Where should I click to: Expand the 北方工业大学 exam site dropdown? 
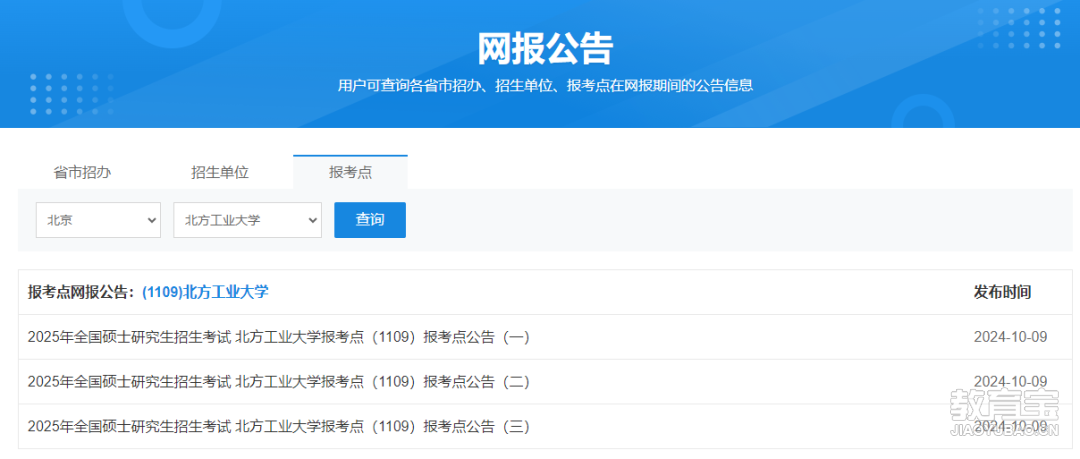click(x=247, y=220)
